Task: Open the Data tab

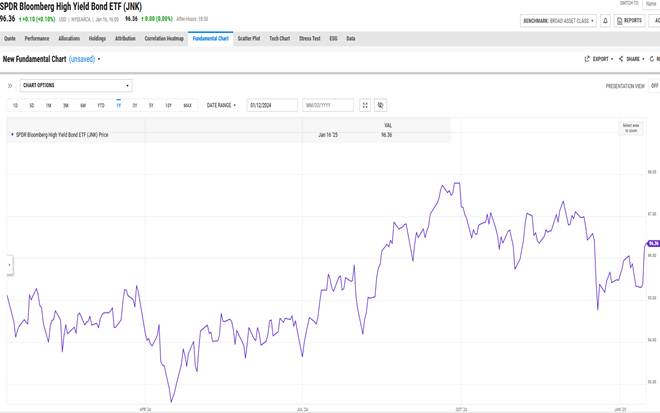Action: (x=351, y=38)
